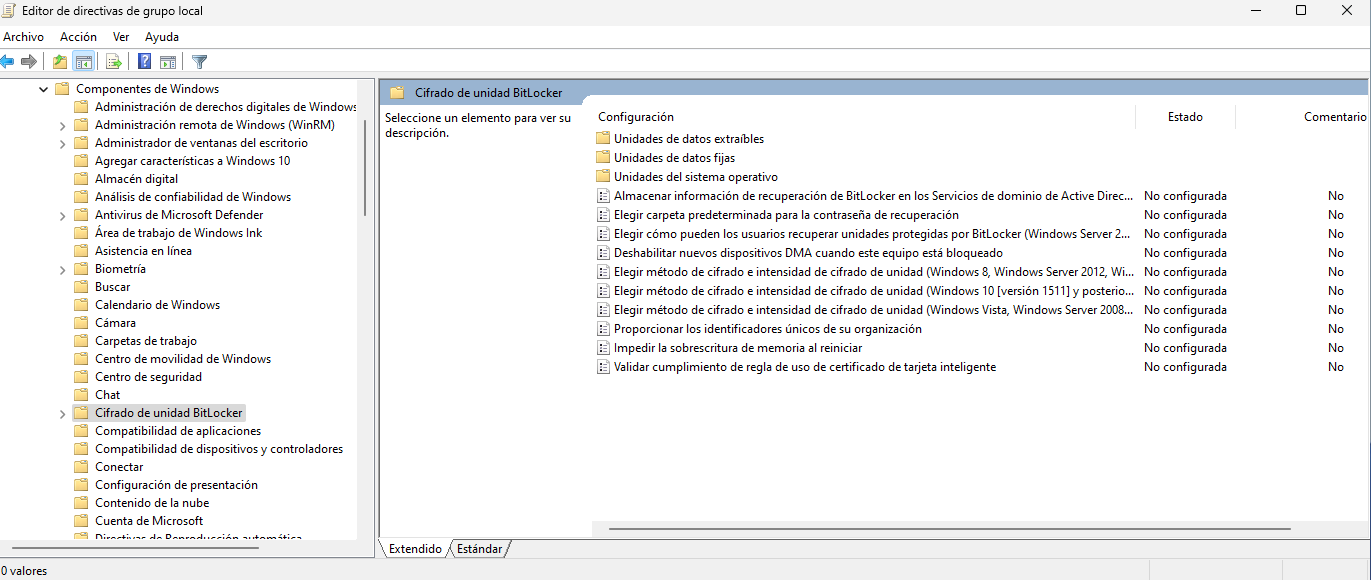Click the Forward arrow in toolbar

(x=29, y=62)
